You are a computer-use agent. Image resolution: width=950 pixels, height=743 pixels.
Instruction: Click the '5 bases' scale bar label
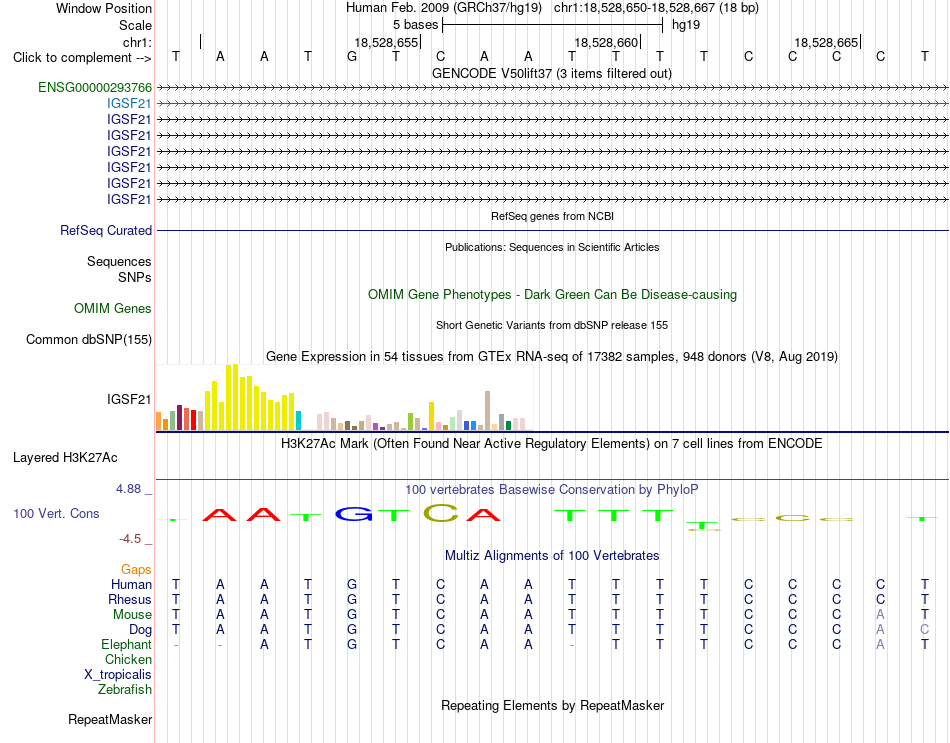coord(416,25)
